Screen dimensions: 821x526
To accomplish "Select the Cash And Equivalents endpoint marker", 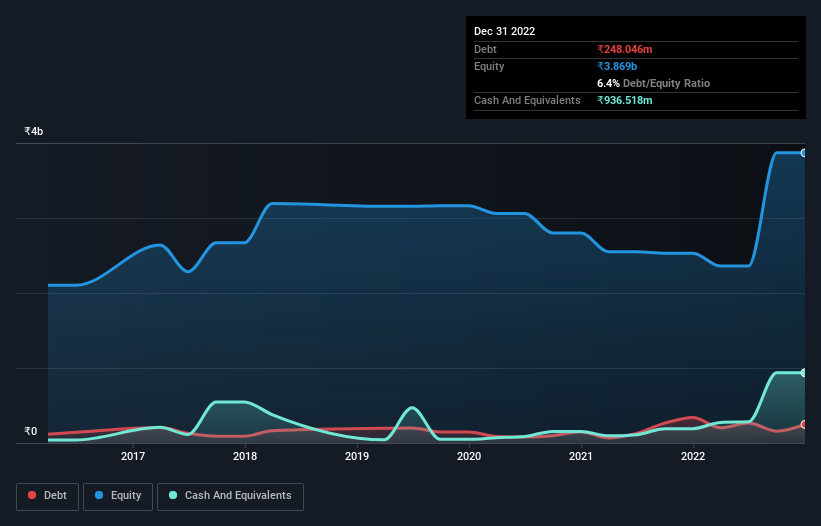I will pos(804,373).
